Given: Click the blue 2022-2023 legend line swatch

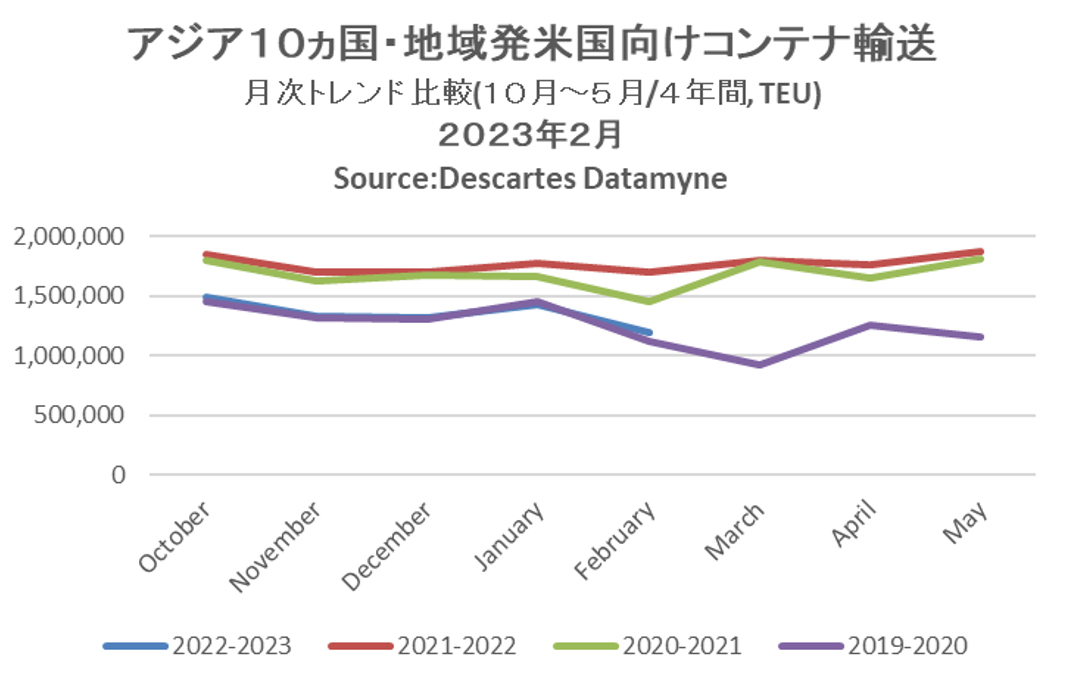Looking at the screenshot, I should 134,646.
